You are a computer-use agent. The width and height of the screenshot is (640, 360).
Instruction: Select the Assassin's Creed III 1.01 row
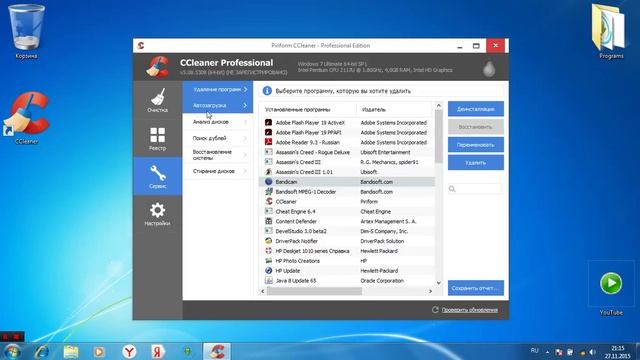tap(347, 172)
